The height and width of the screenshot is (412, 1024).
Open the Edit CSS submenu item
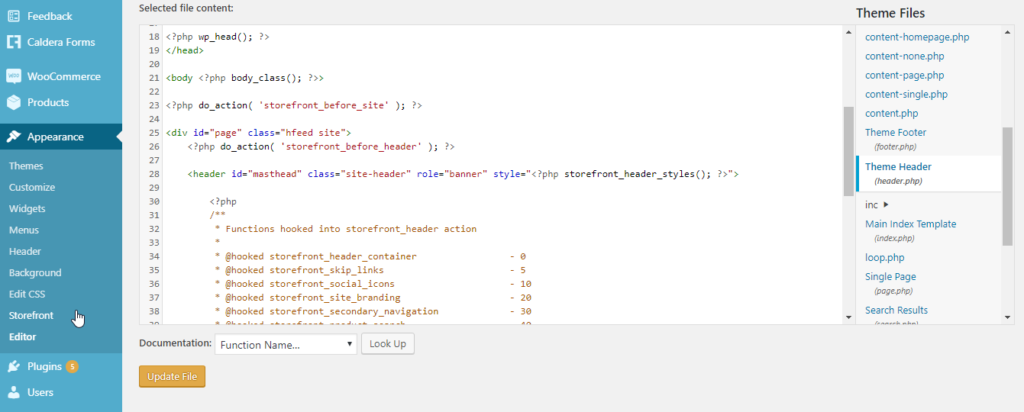click(27, 294)
